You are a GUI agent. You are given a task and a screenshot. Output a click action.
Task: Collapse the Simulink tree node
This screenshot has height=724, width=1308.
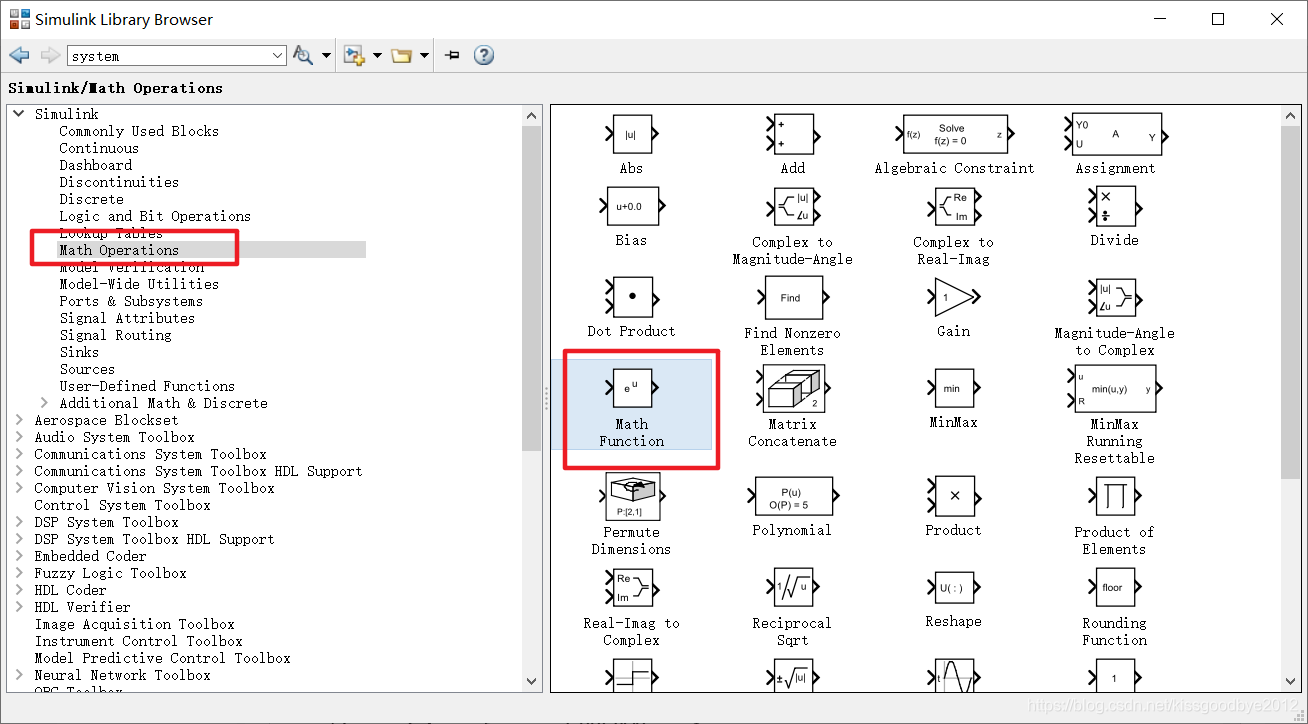coord(19,114)
